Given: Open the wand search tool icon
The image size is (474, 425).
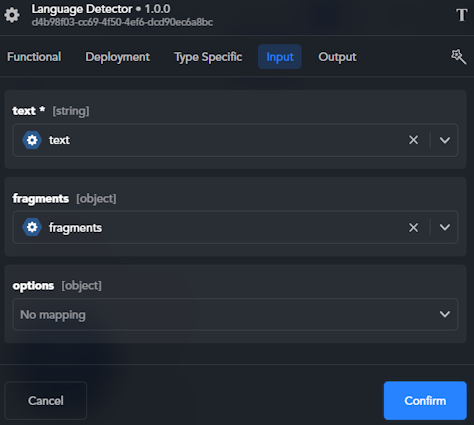Looking at the screenshot, I should [459, 57].
